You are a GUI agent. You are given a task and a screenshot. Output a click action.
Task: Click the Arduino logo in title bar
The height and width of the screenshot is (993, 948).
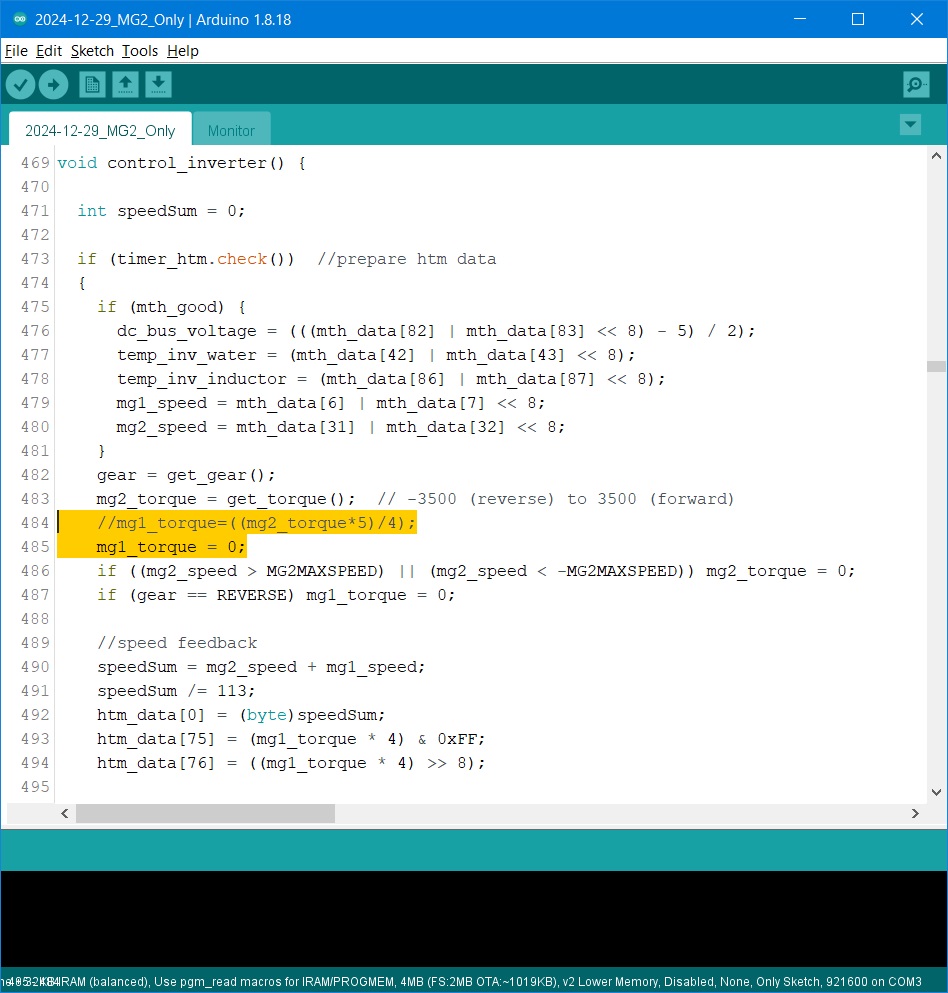(19, 19)
